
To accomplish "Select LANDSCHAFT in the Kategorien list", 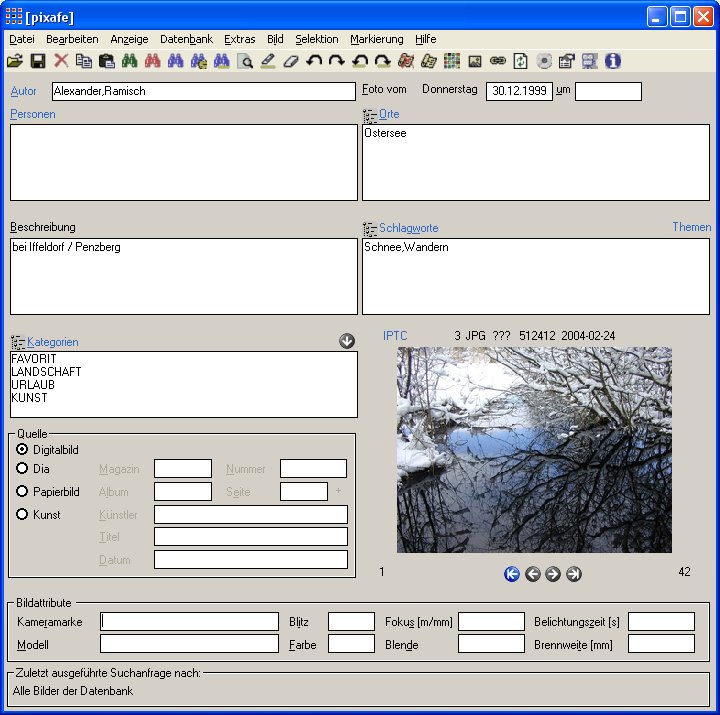I will pyautogui.click(x=46, y=372).
